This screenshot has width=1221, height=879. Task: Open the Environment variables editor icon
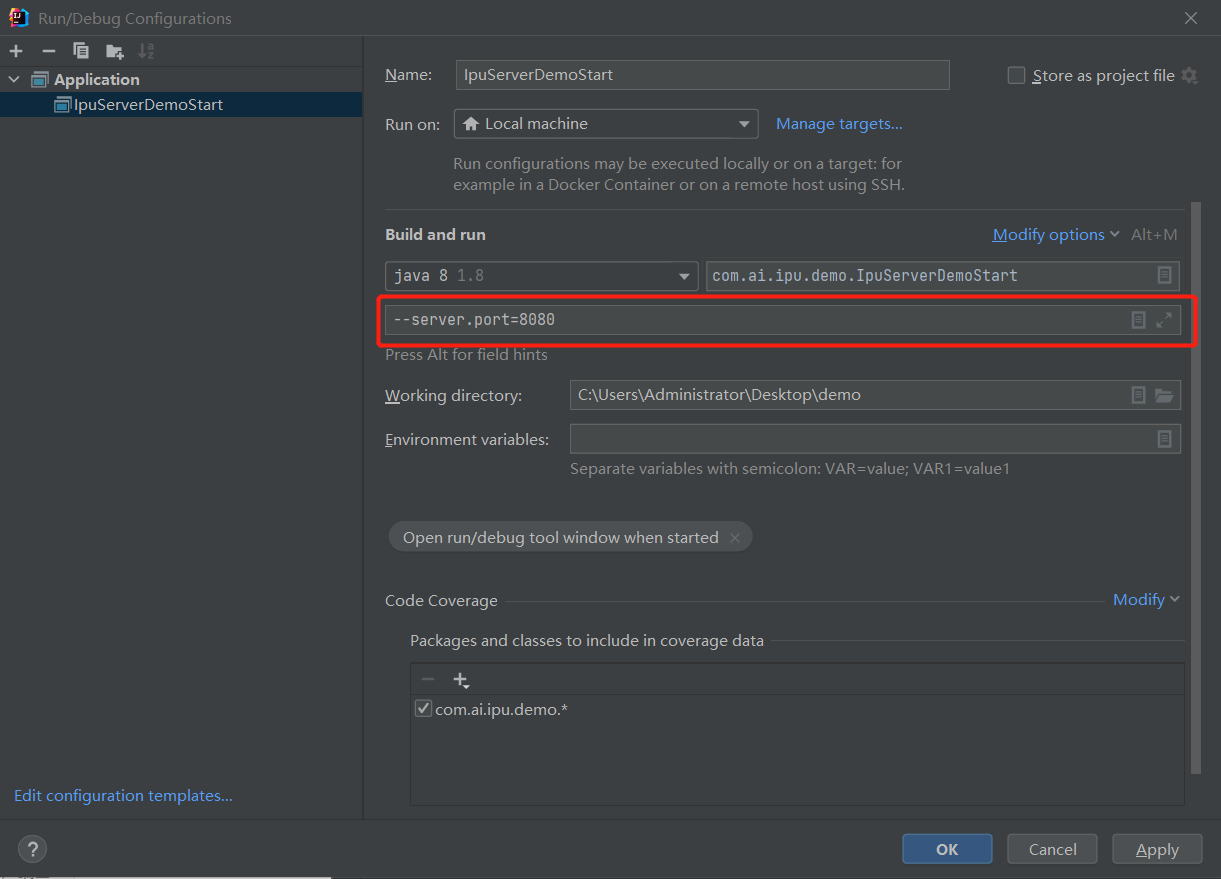(x=1164, y=439)
